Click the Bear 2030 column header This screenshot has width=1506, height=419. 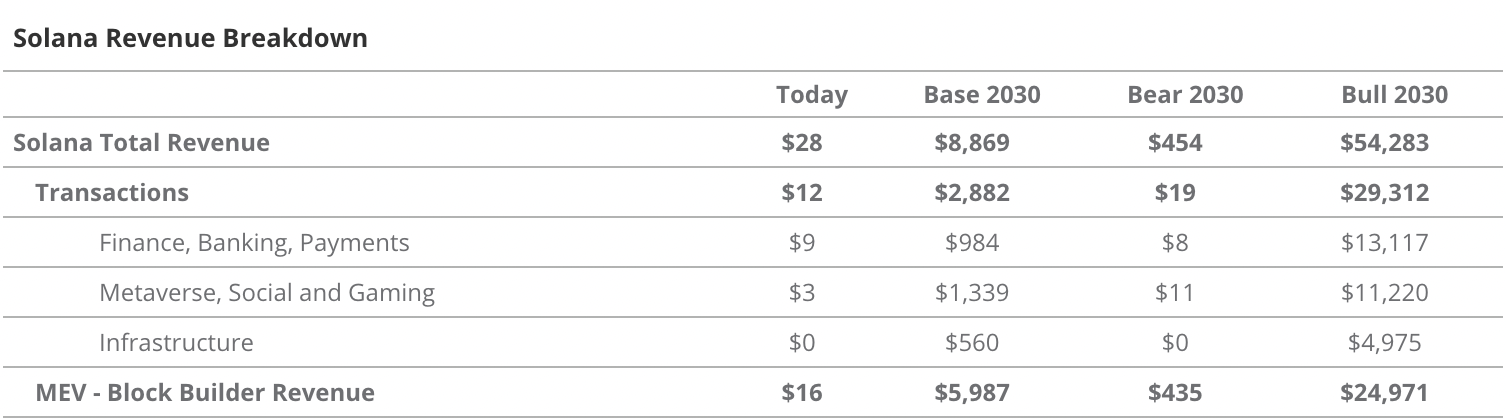1184,95
